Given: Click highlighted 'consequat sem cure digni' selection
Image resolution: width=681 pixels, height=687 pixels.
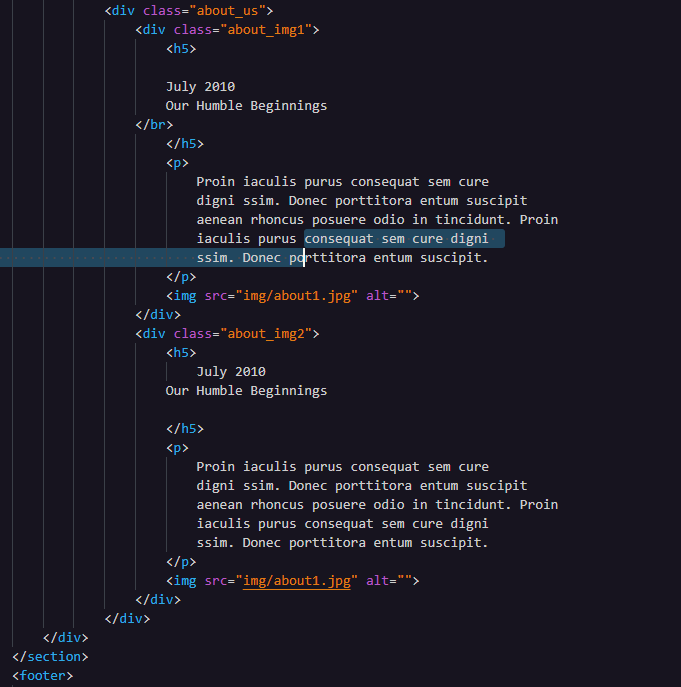Looking at the screenshot, I should tap(396, 239).
